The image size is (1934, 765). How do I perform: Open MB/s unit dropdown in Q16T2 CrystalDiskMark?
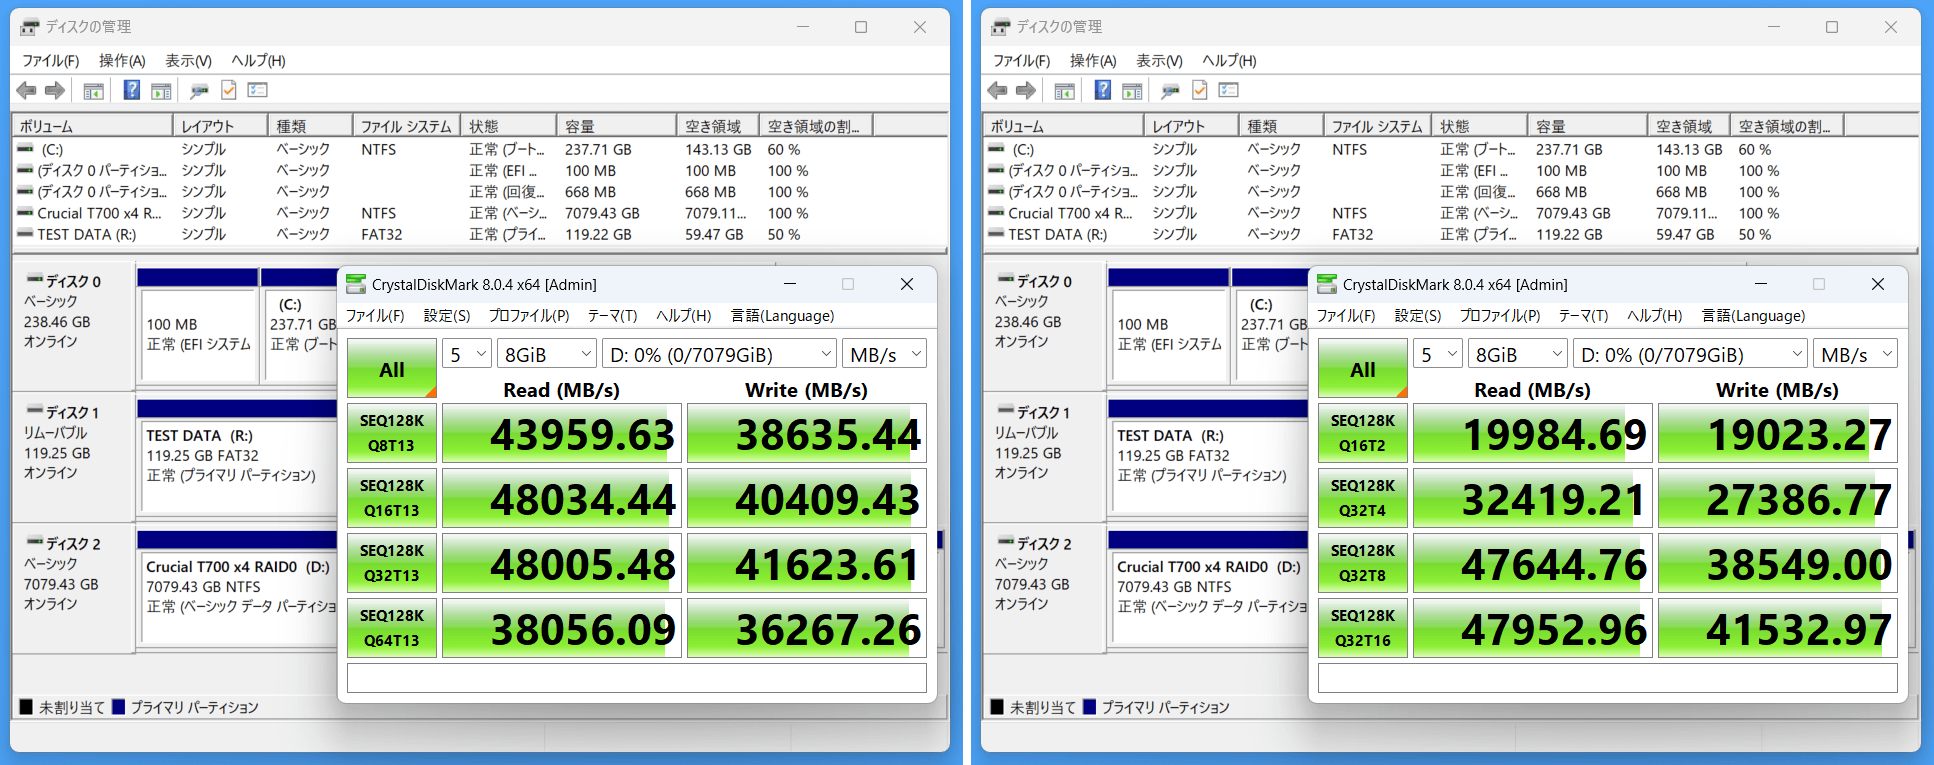1855,354
